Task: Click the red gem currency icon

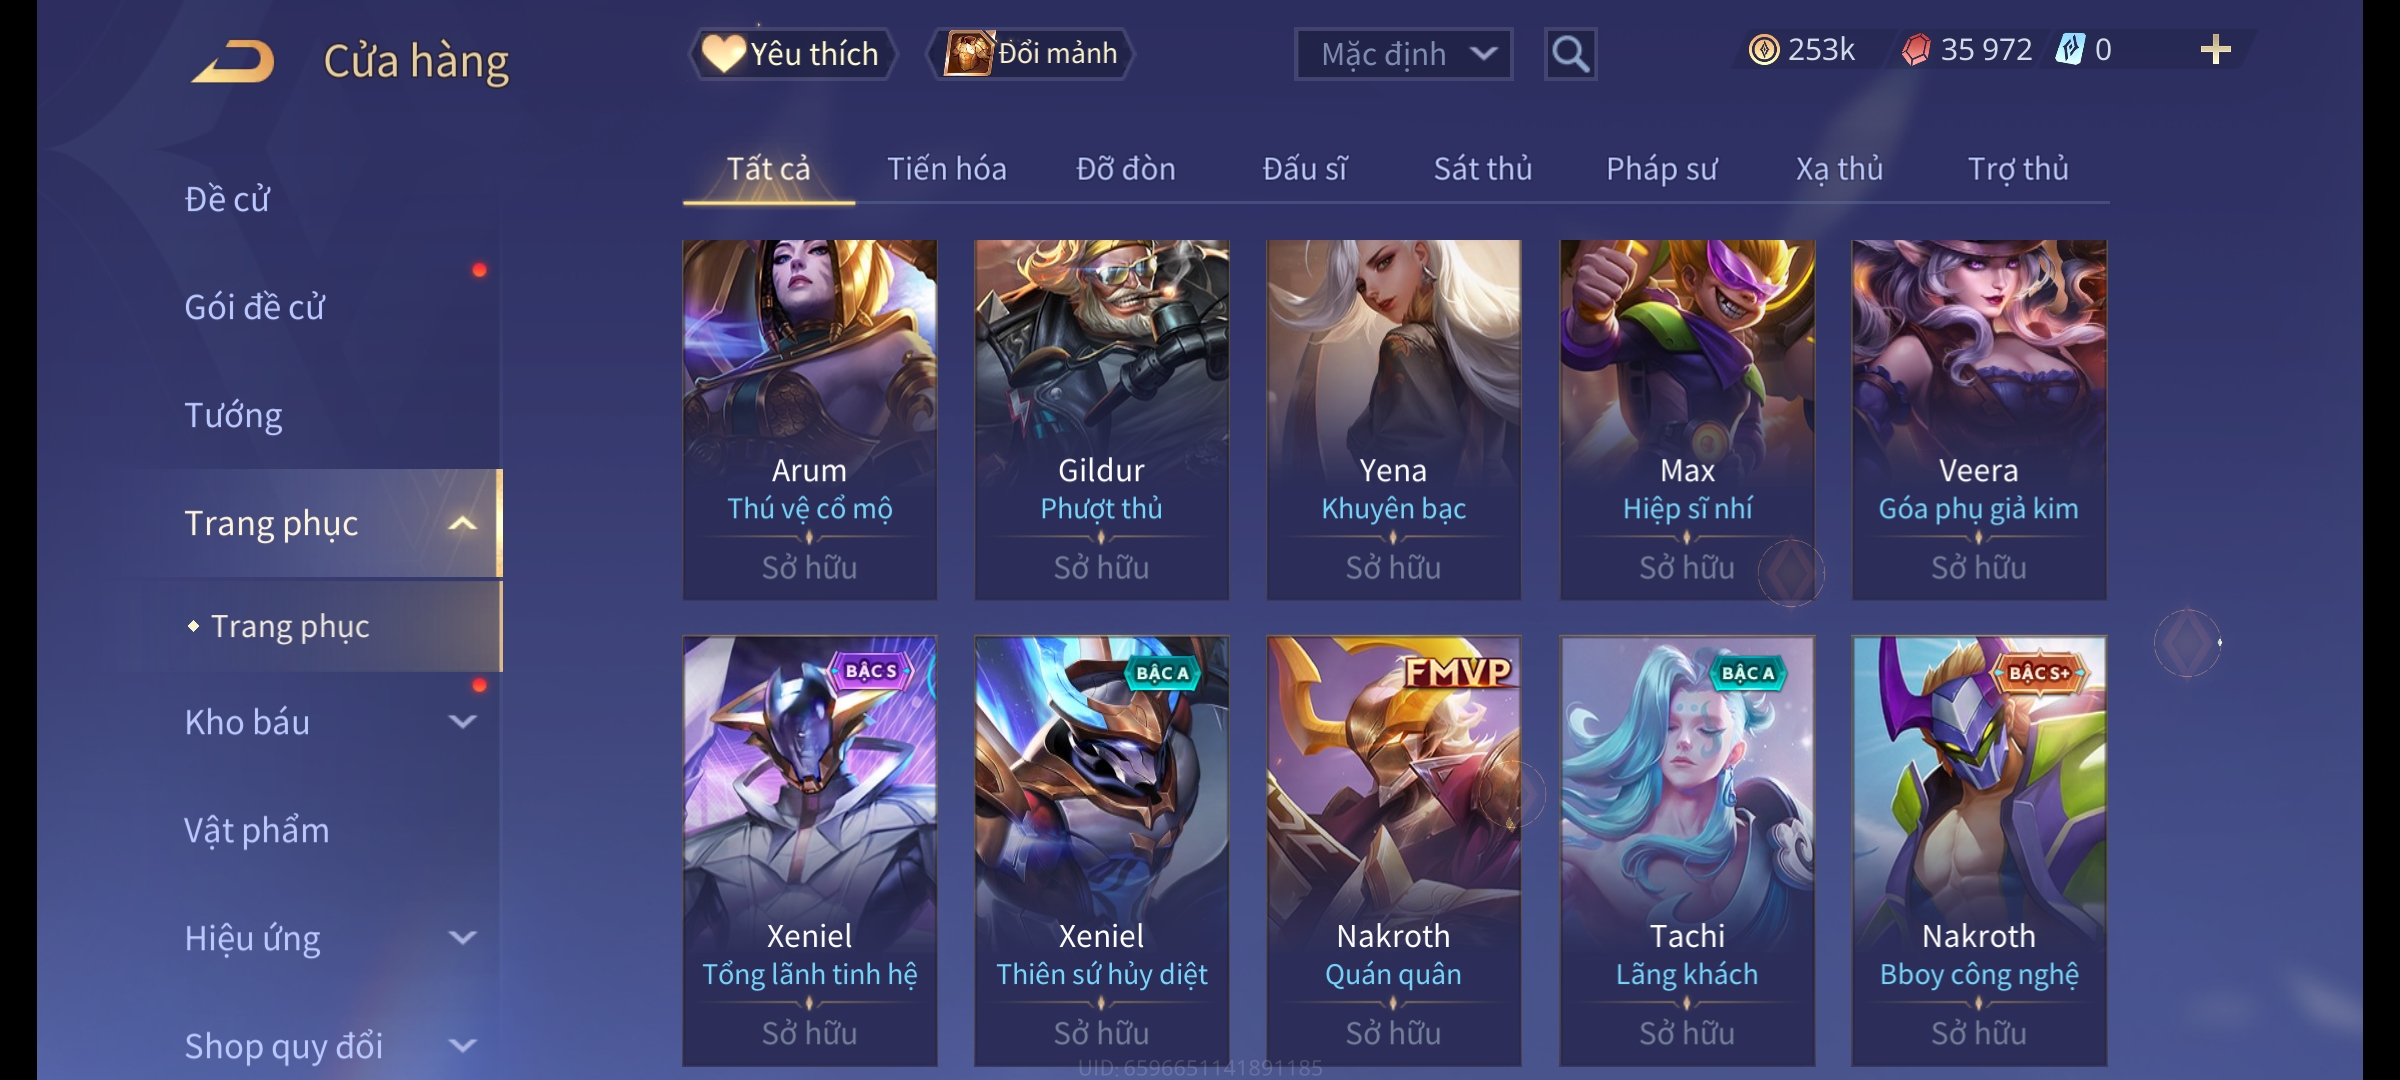Action: [x=1916, y=50]
